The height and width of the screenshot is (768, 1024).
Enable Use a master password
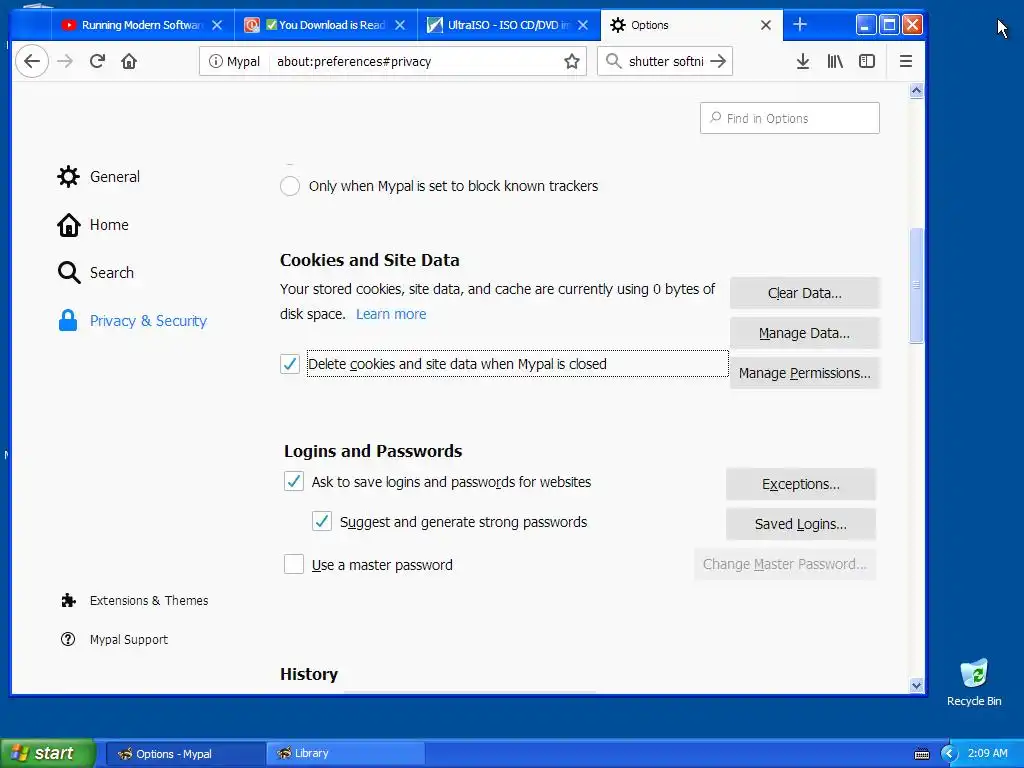[294, 564]
